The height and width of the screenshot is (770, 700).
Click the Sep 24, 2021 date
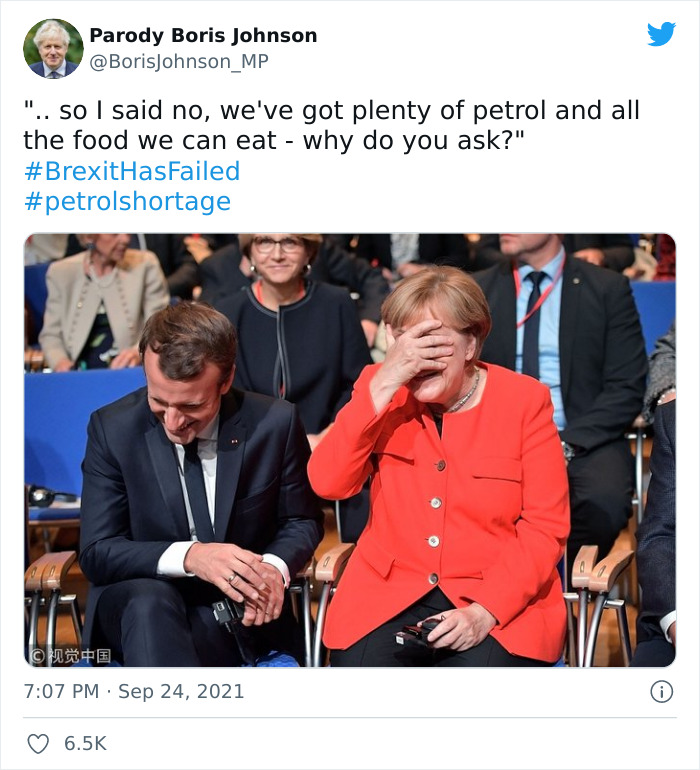(181, 692)
